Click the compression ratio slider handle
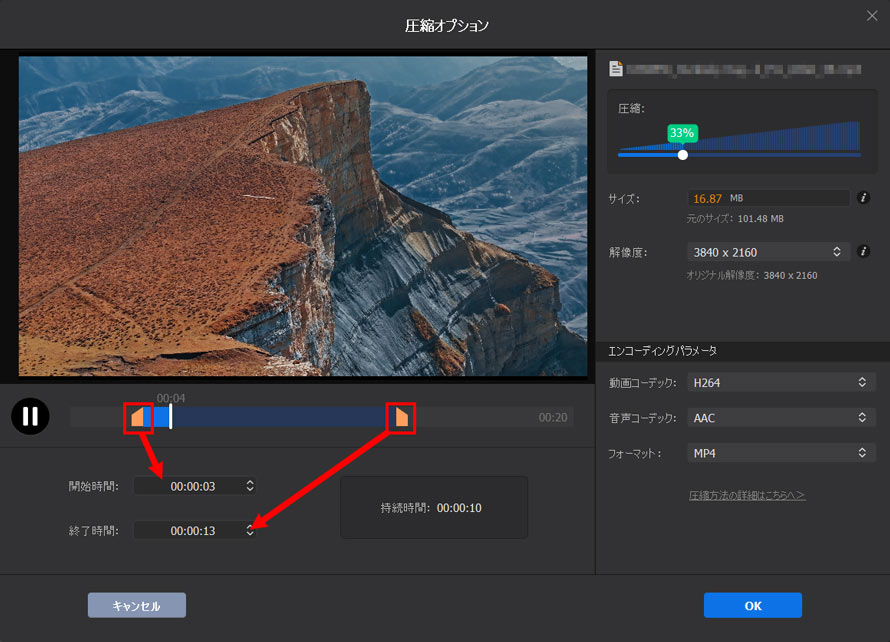 [683, 154]
